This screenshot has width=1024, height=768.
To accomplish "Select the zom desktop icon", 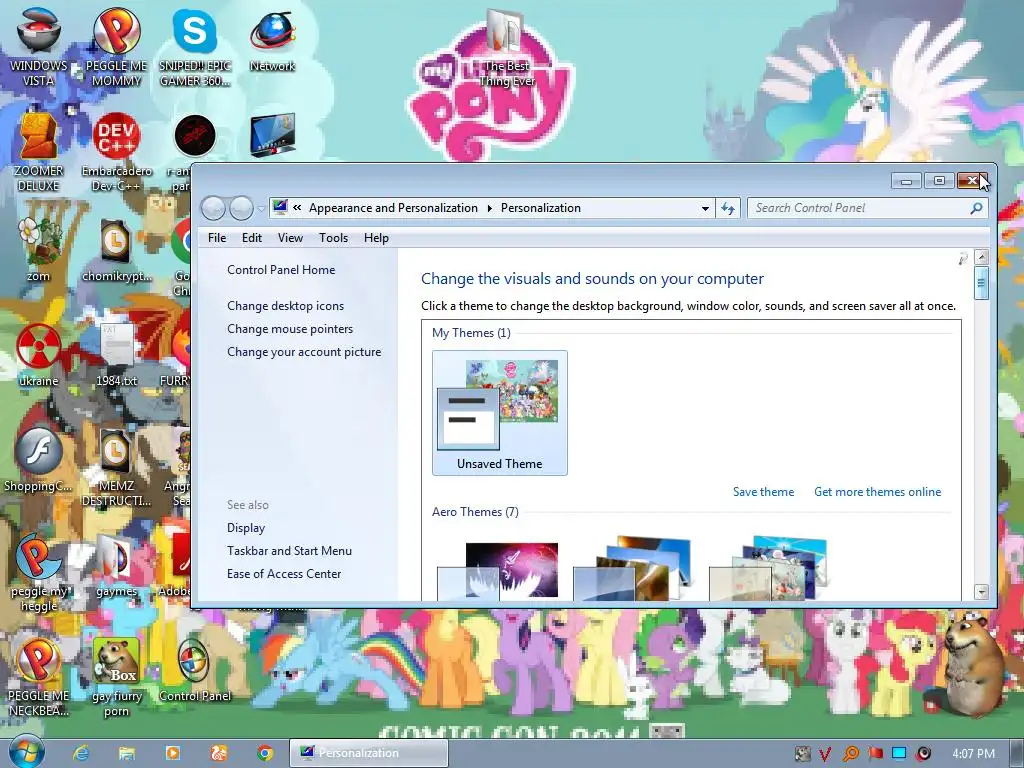I will 38,249.
